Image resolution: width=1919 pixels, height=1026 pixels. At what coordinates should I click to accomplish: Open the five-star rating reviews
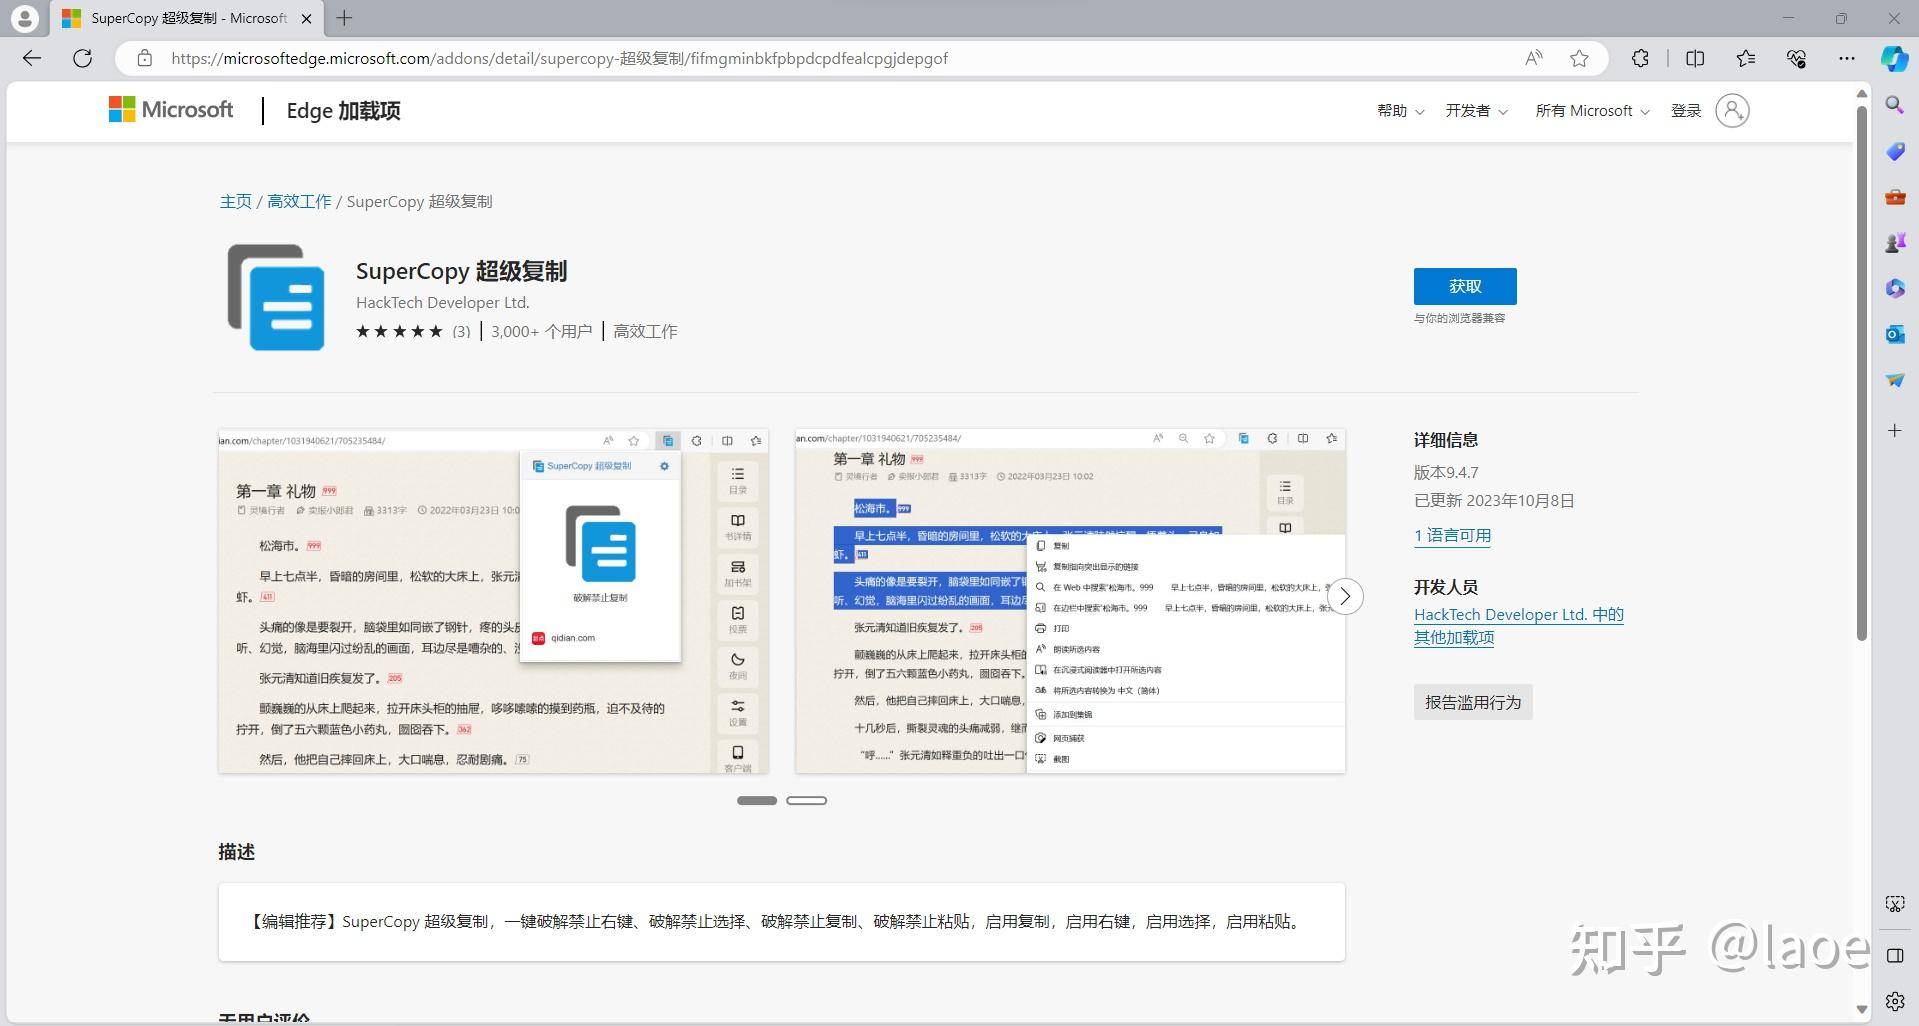point(412,331)
